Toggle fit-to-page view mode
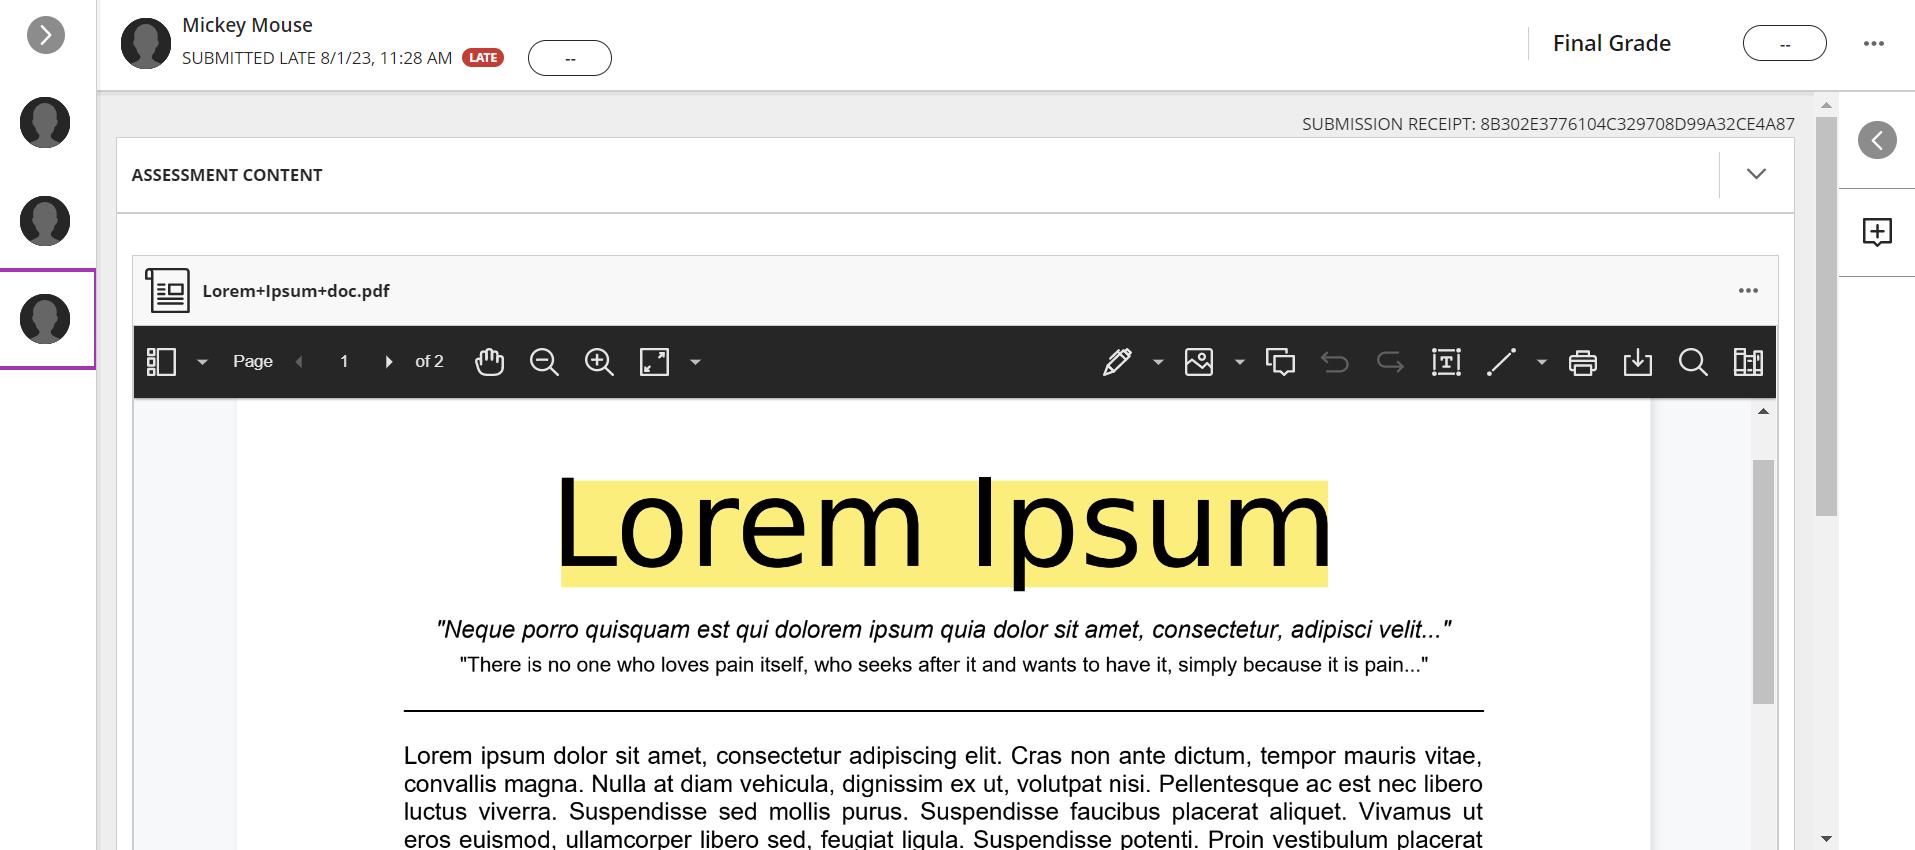1915x850 pixels. (x=654, y=362)
